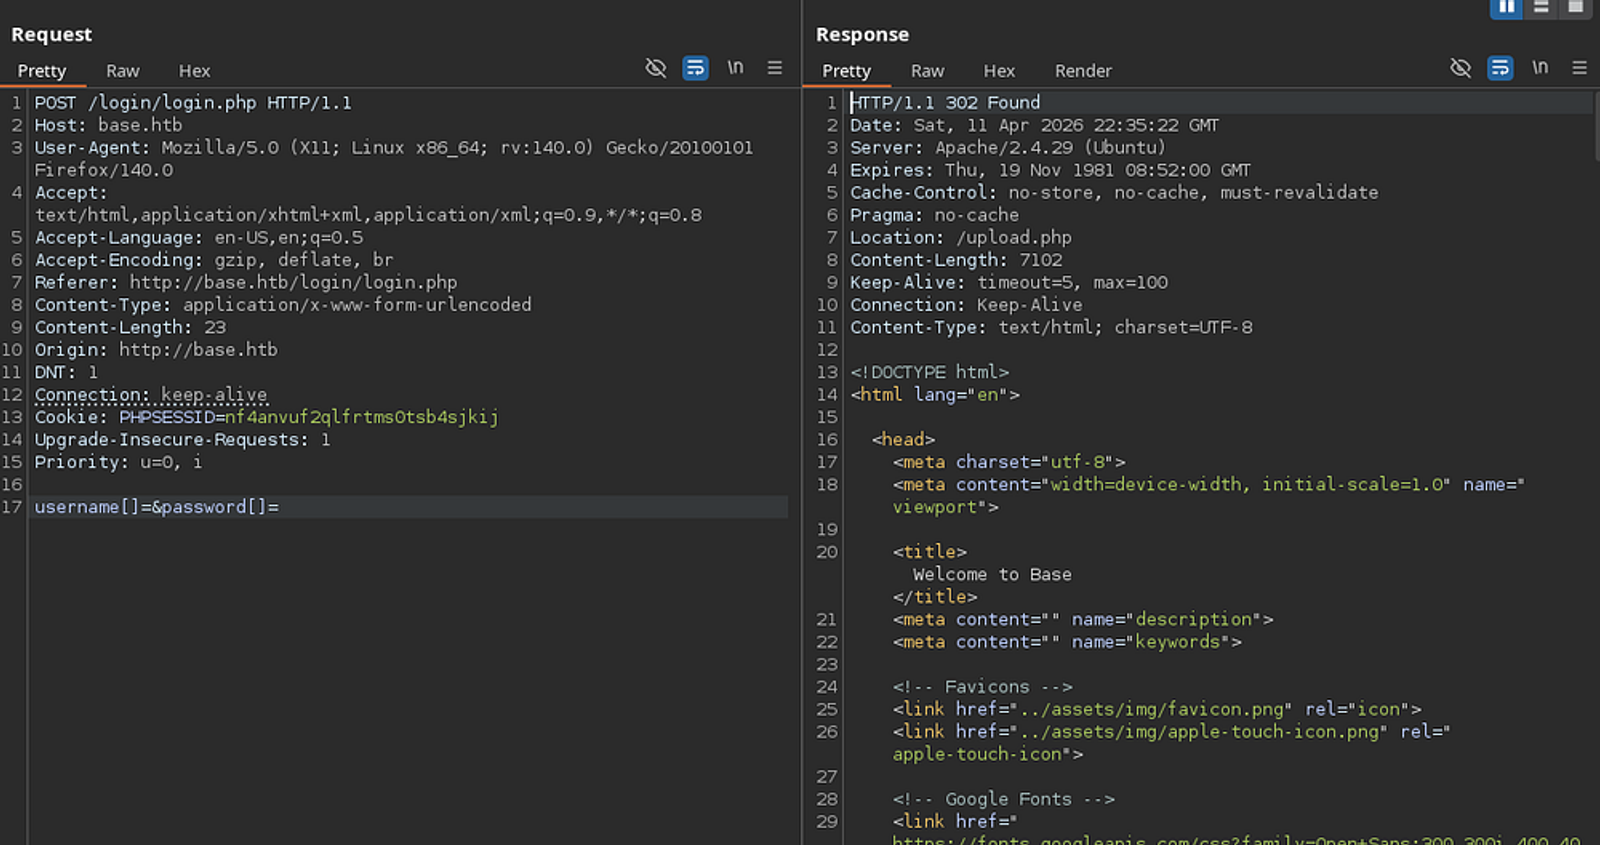Viewport: 1600px width, 845px height.
Task: Select top-bottom split layout icon
Action: (1541, 7)
